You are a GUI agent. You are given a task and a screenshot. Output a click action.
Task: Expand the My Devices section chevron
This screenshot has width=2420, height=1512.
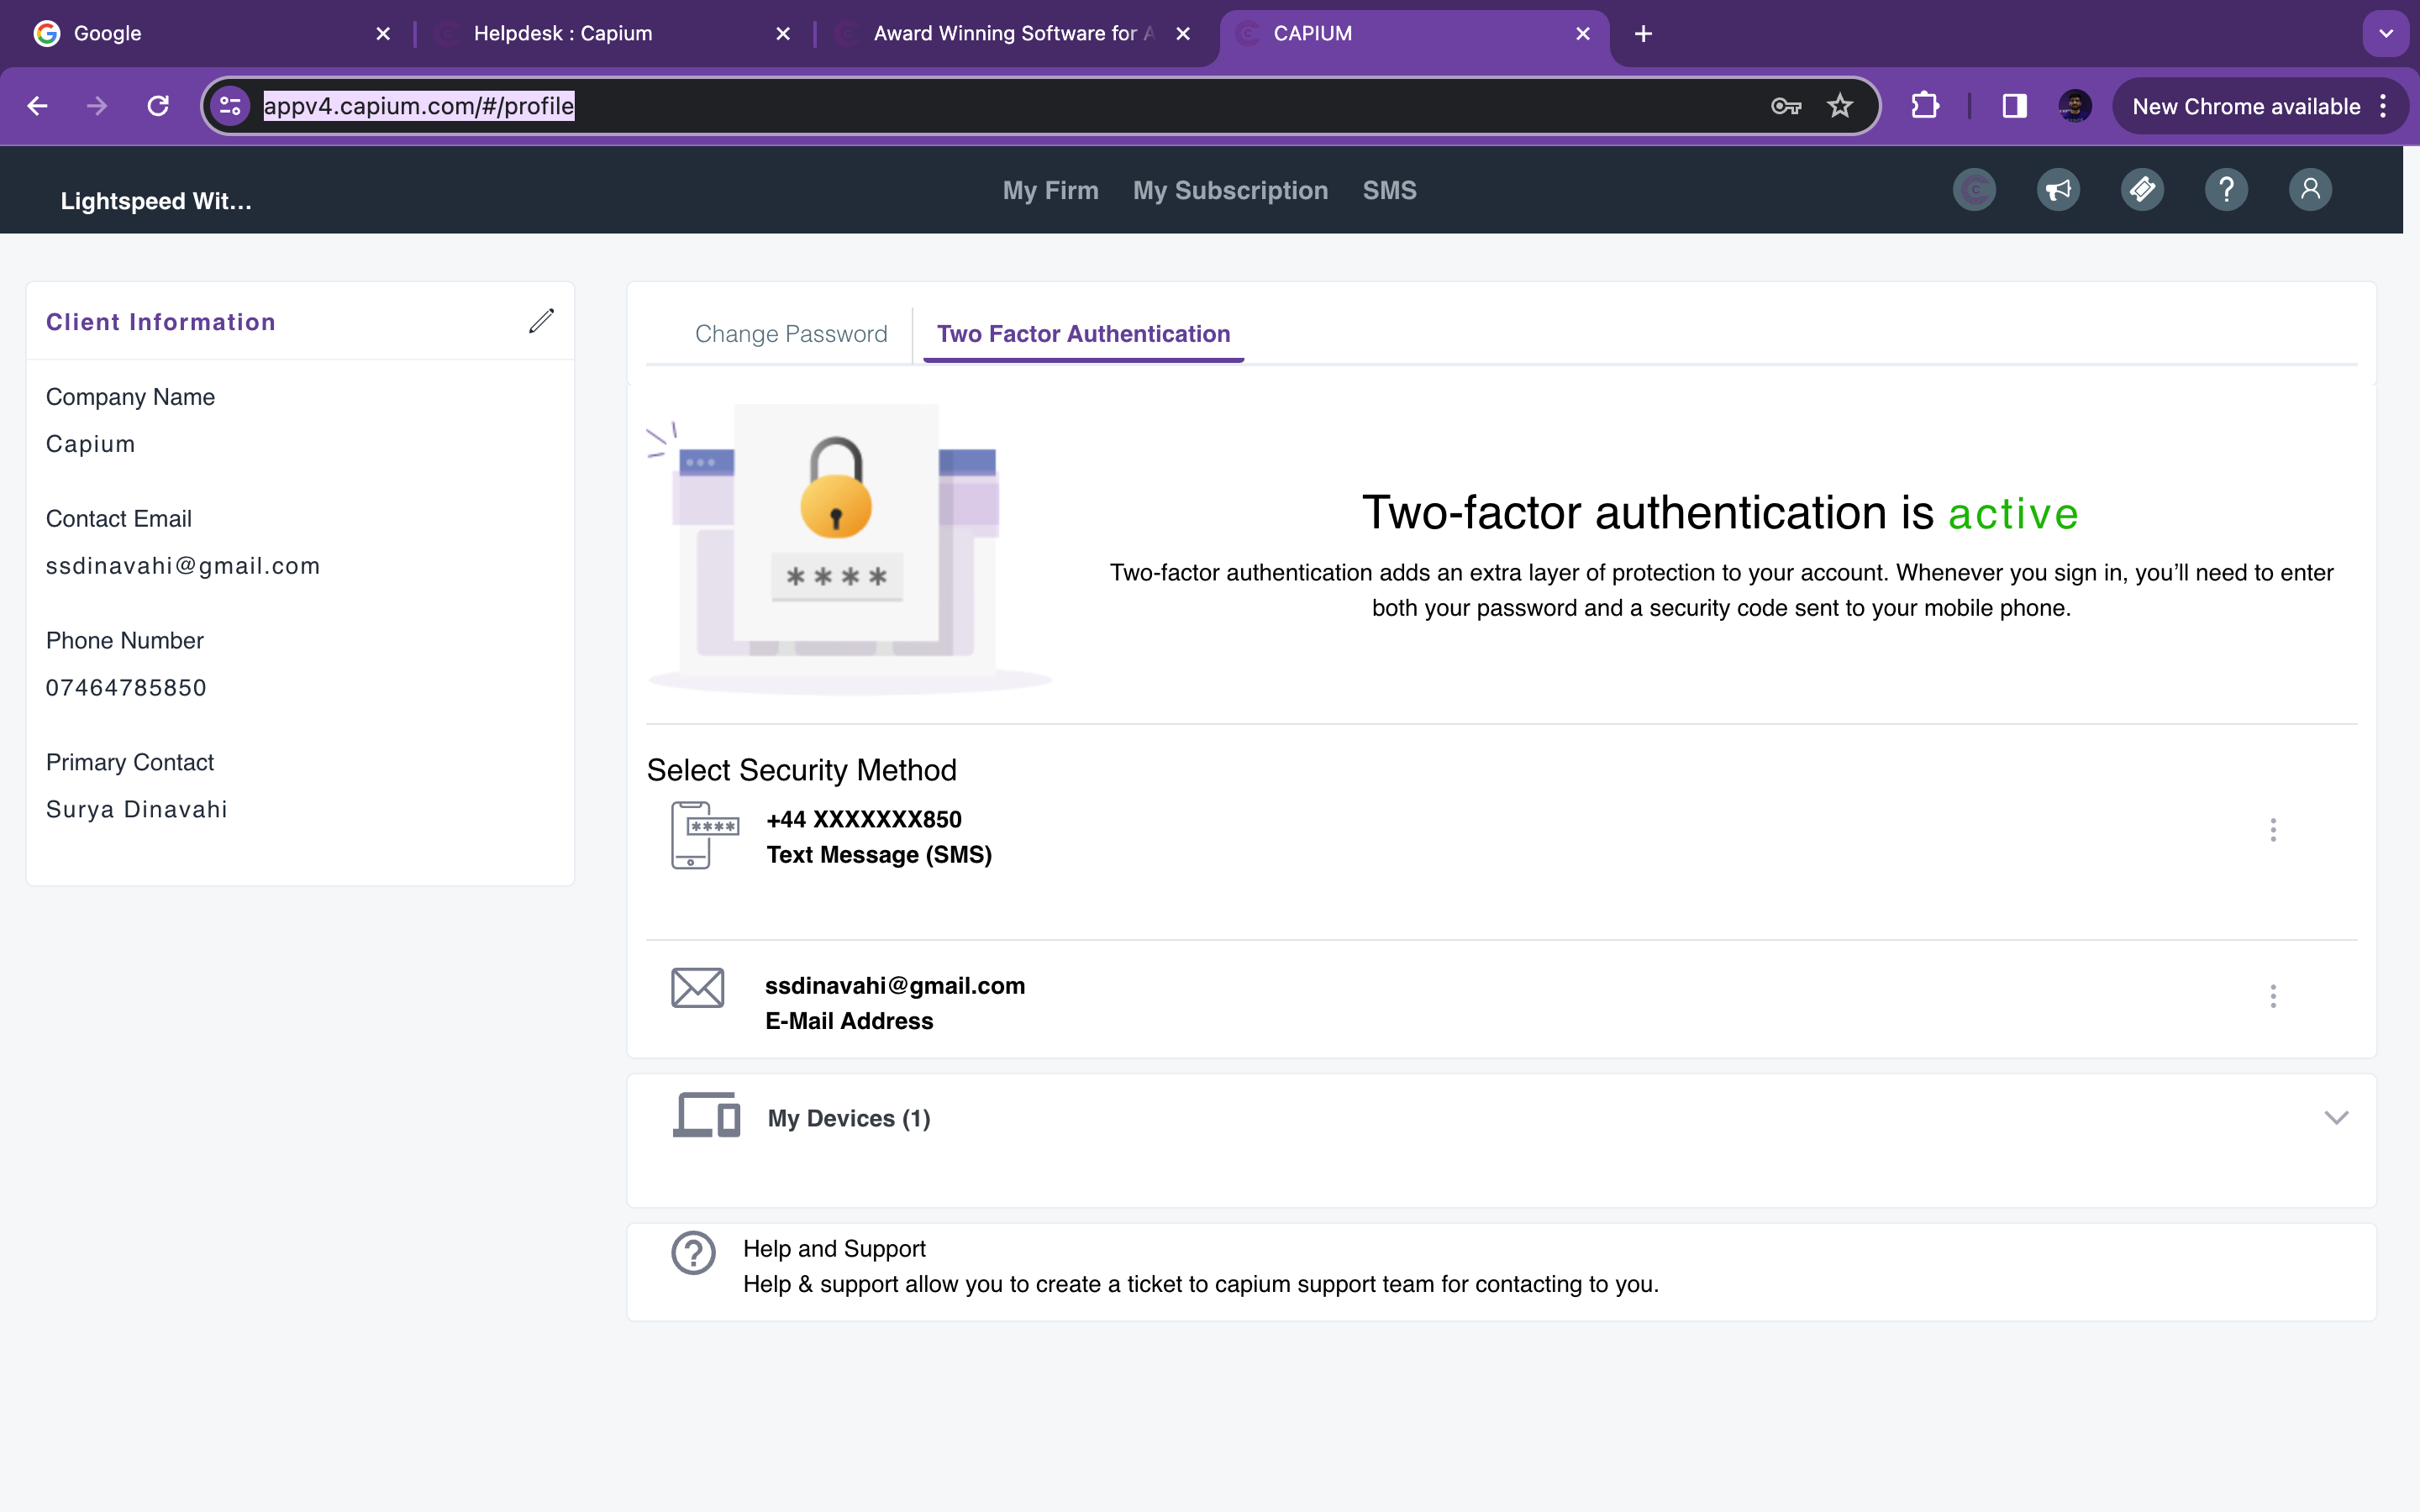click(x=2336, y=1118)
